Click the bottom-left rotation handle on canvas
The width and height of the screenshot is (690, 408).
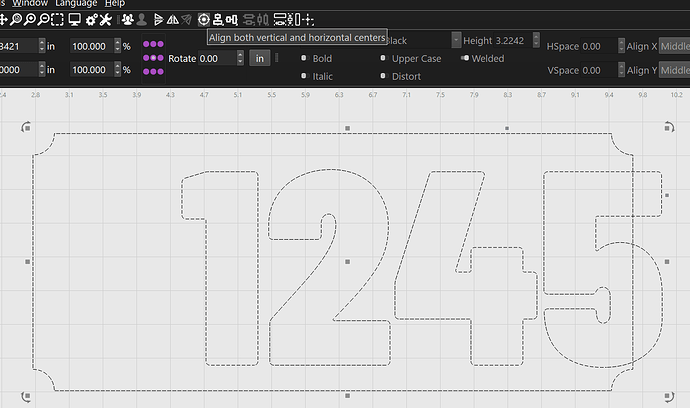pyautogui.click(x=26, y=396)
